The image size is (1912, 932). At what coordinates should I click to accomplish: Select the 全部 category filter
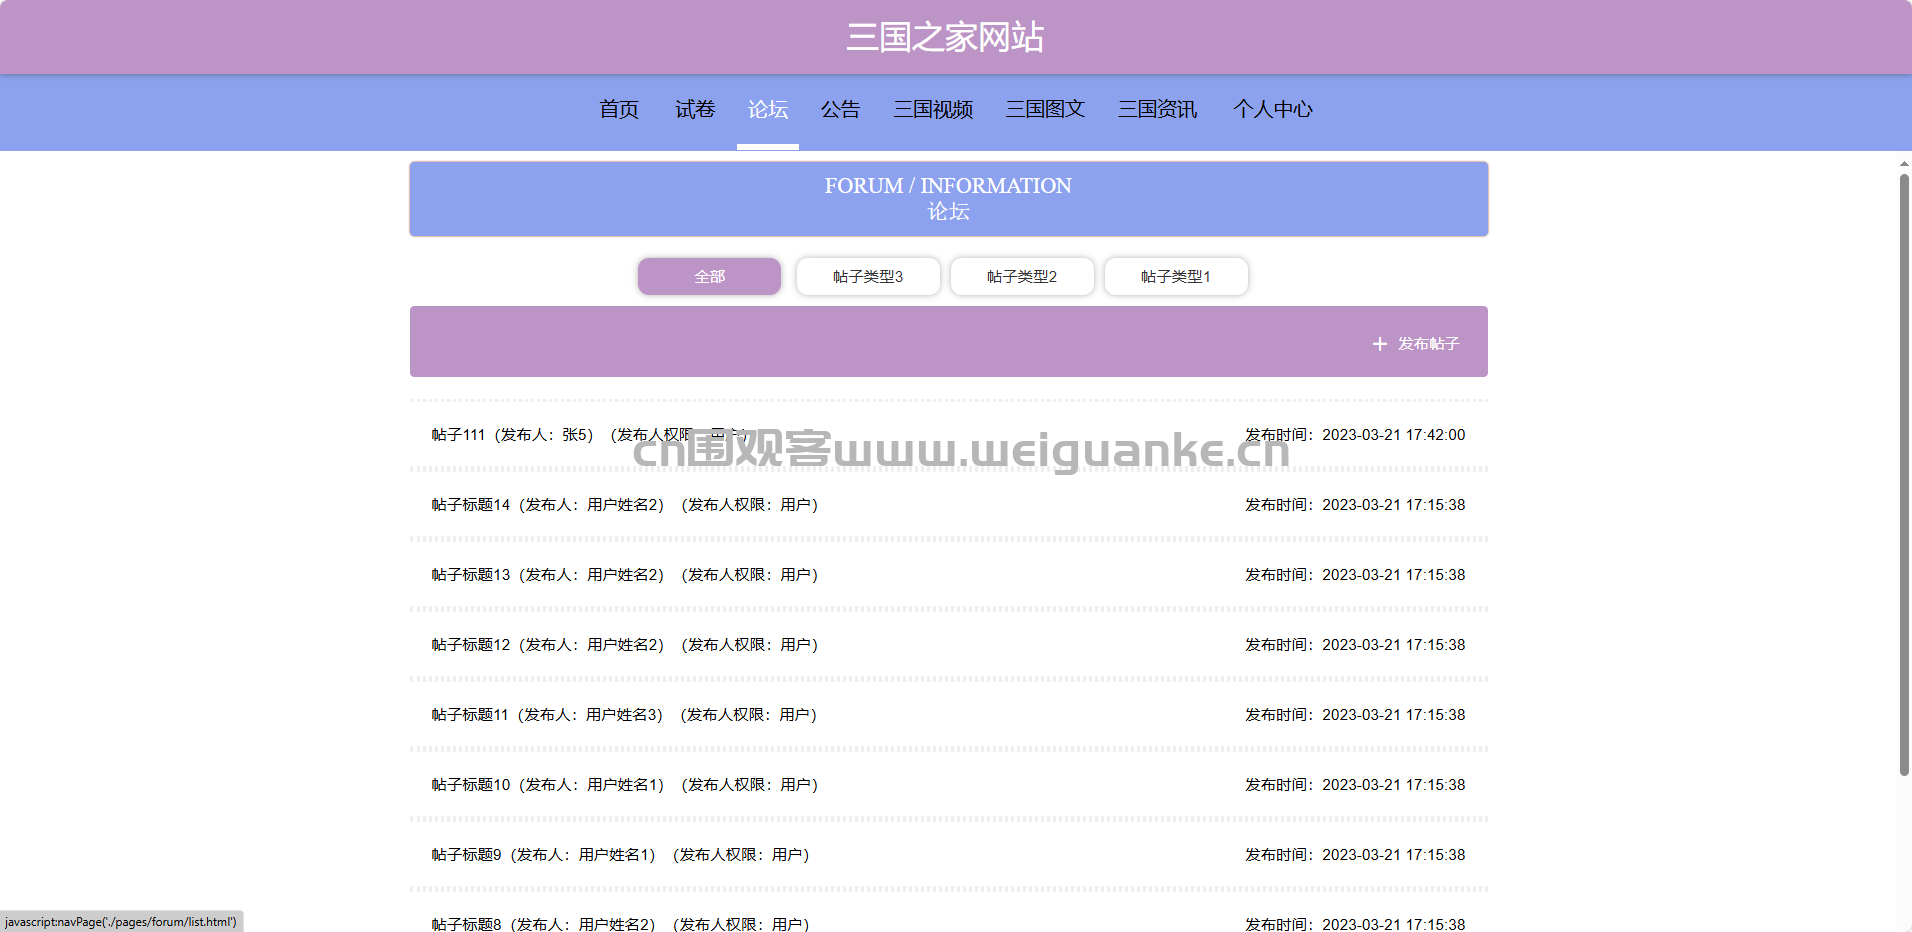point(709,277)
